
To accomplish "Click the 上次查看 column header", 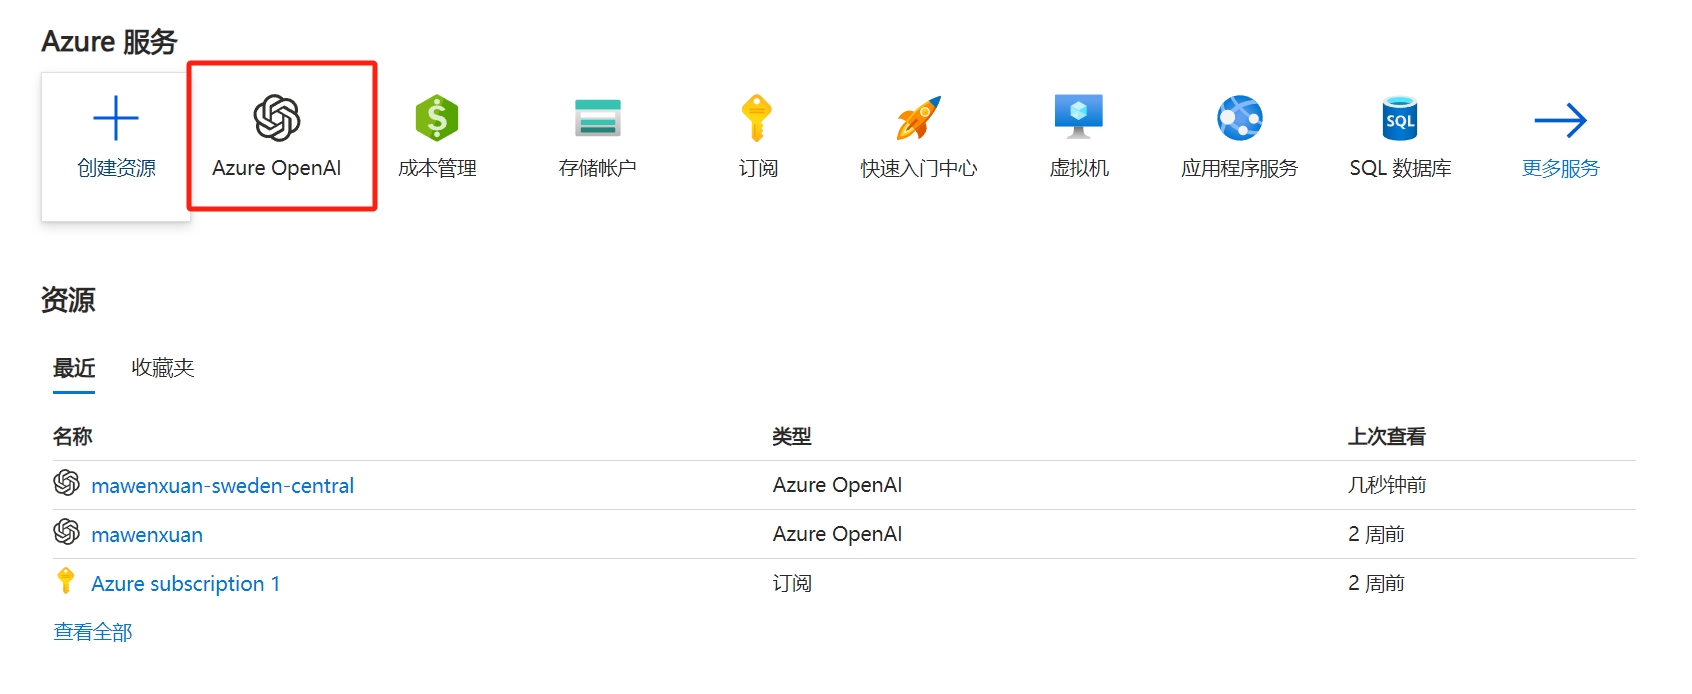I will point(1386,436).
